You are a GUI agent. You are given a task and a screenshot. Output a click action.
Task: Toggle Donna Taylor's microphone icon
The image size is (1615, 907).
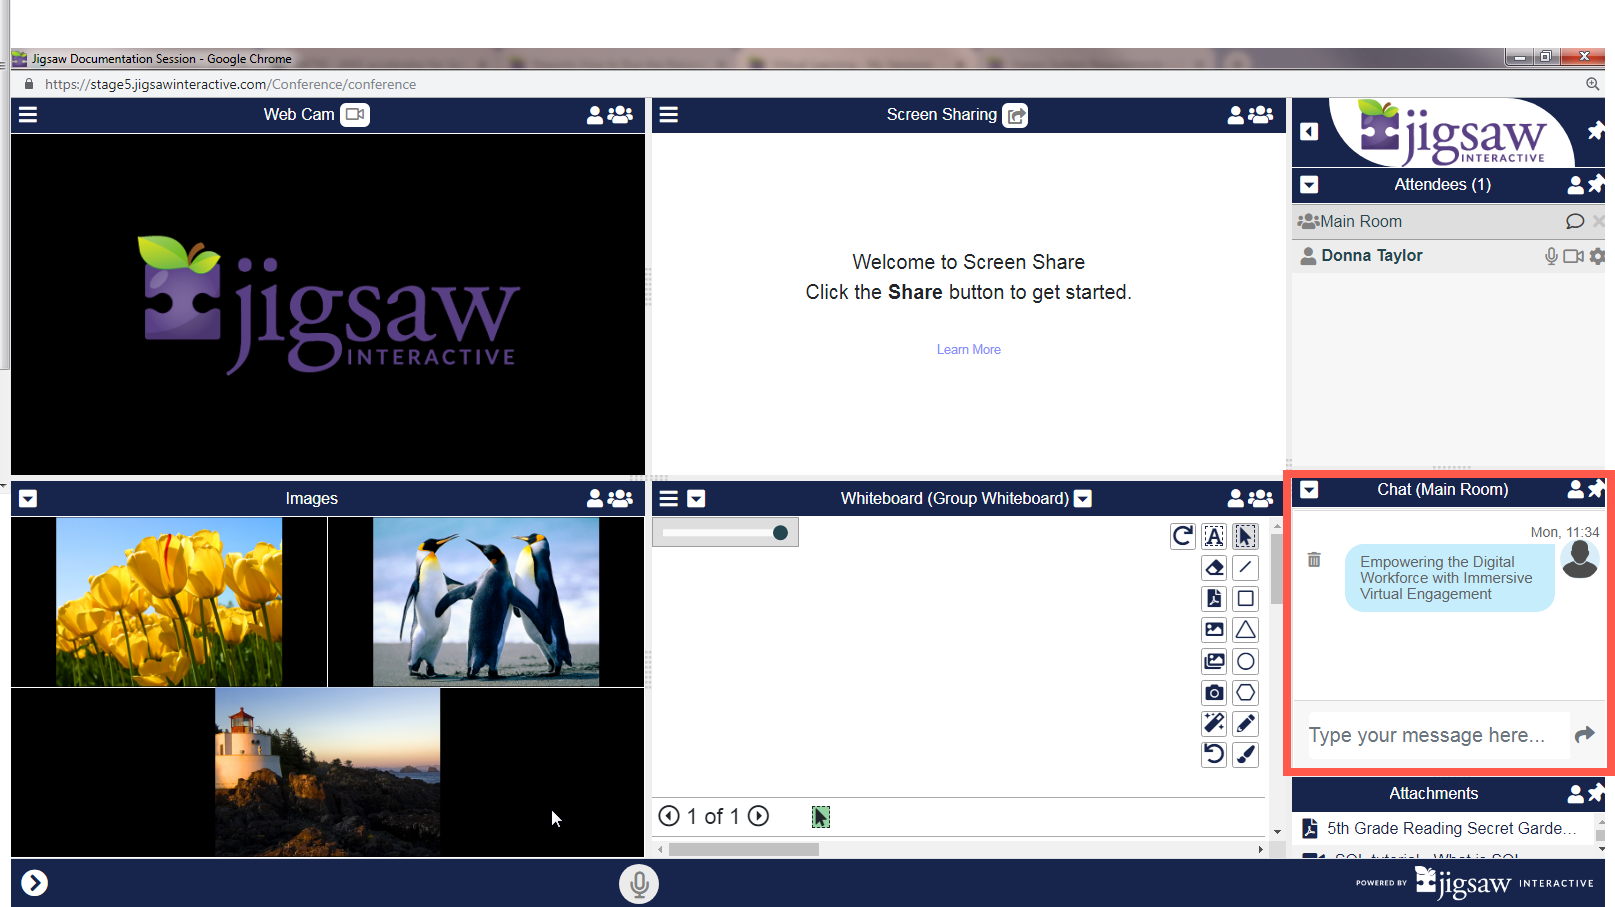pyautogui.click(x=1551, y=256)
